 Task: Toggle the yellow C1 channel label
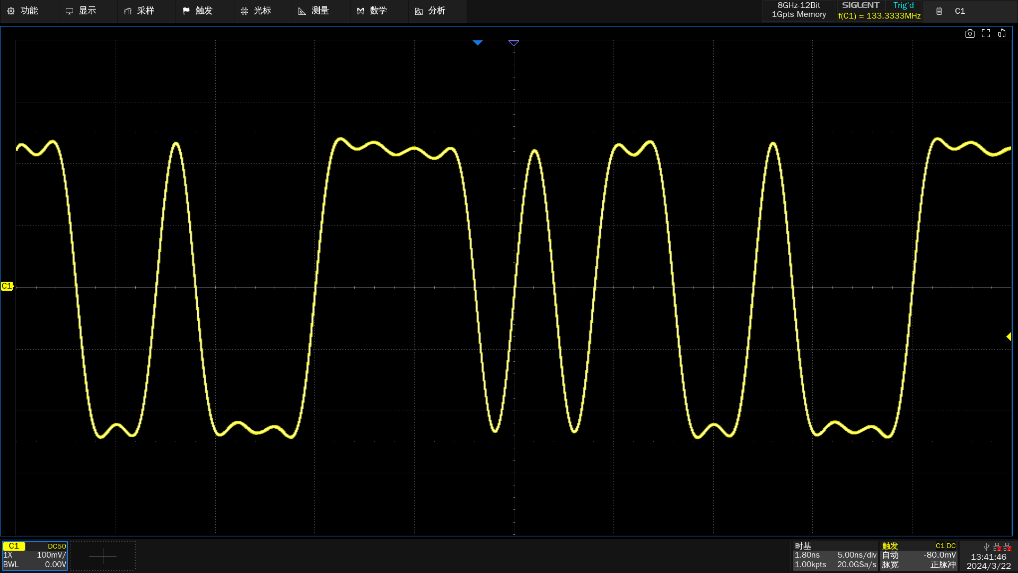click(x=14, y=546)
